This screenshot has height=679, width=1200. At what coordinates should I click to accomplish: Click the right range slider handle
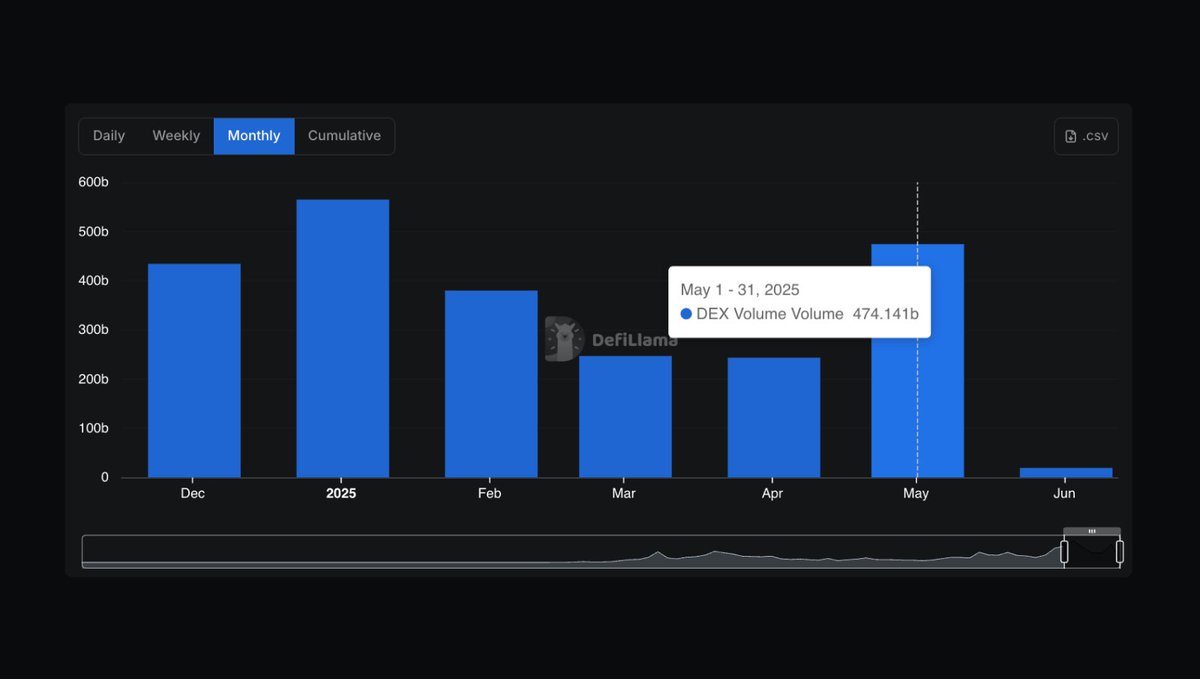1120,552
